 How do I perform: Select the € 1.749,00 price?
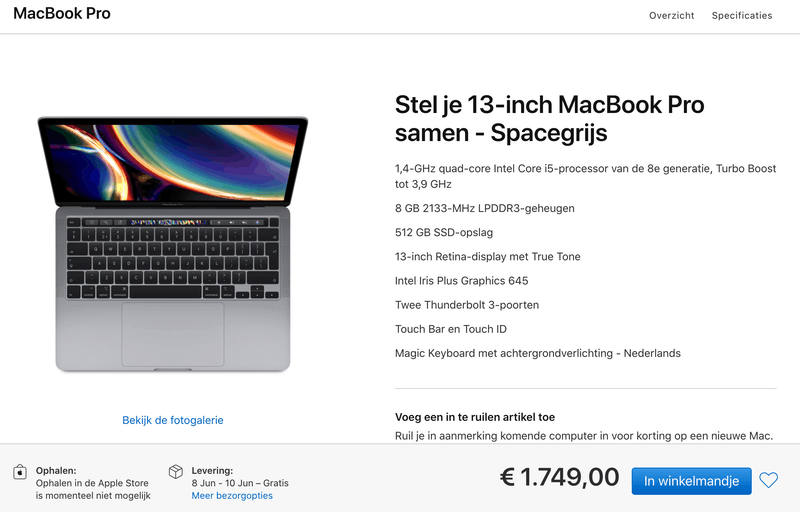[x=559, y=478]
